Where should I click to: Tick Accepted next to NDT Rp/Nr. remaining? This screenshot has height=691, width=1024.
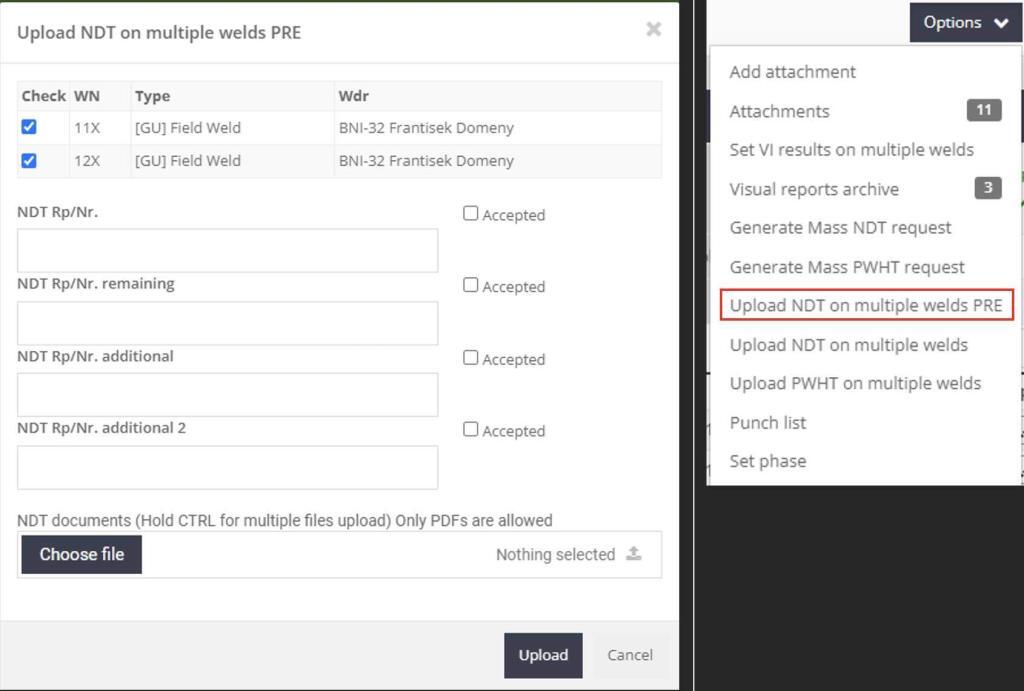470,285
